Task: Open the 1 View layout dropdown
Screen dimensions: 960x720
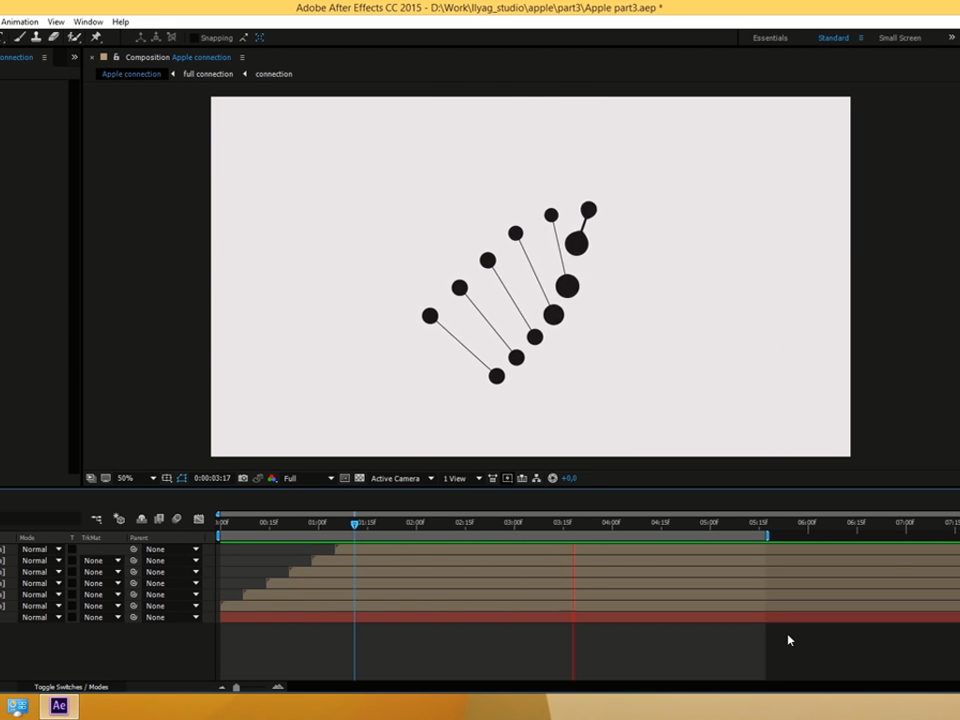Action: coord(462,478)
